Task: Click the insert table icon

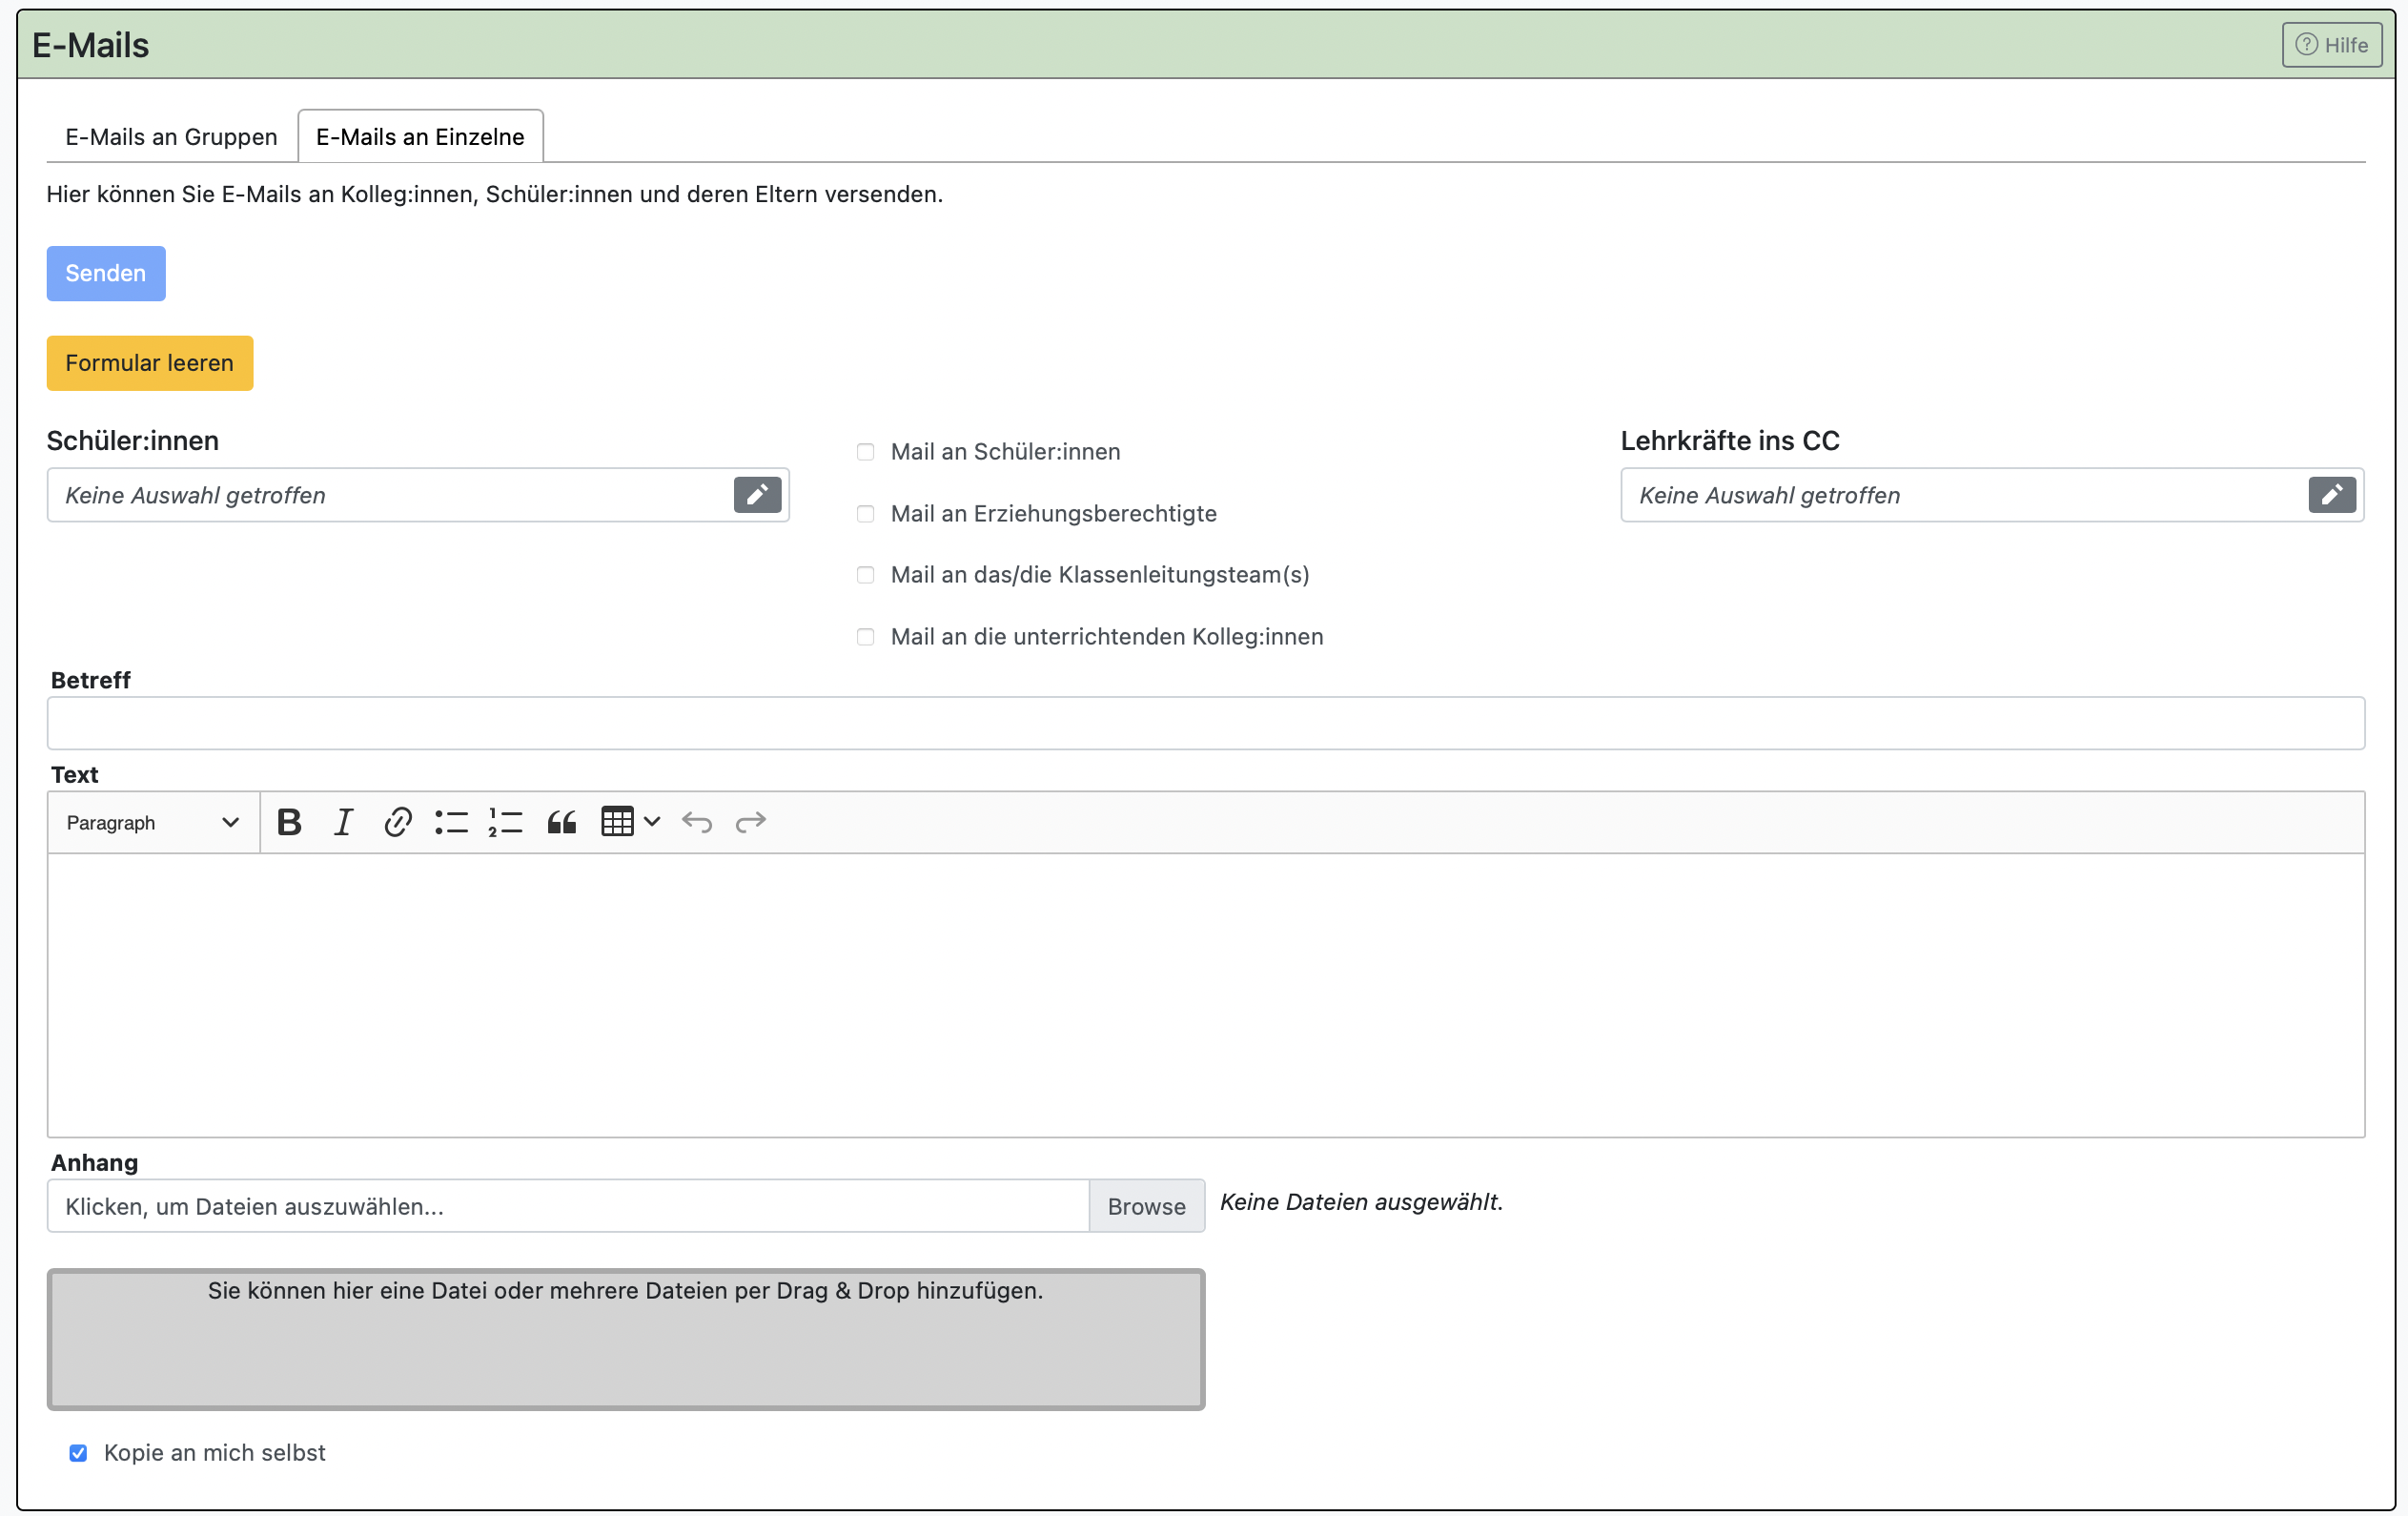Action: pos(617,822)
